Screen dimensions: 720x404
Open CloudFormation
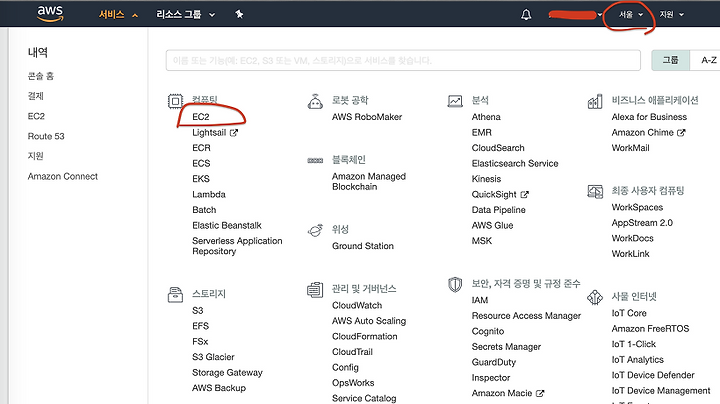click(365, 337)
